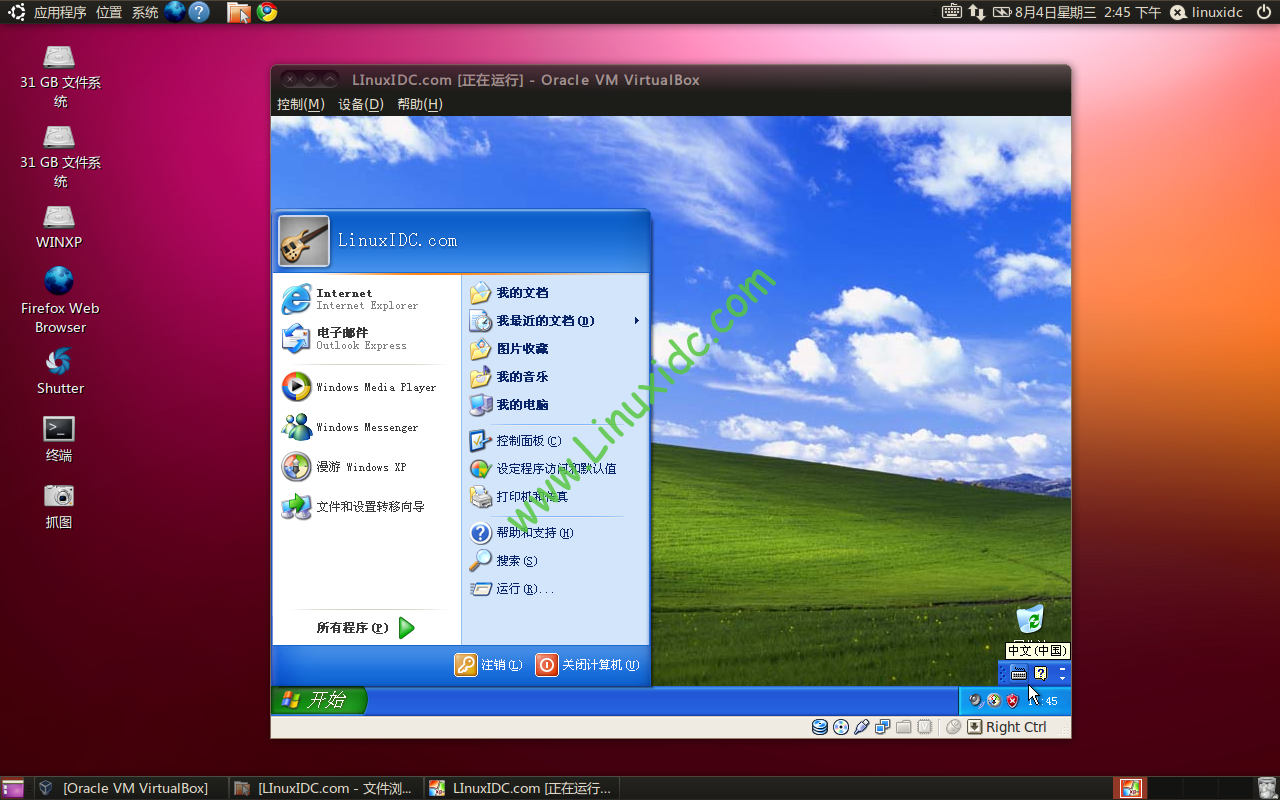
Task: Open the 设备(D) menu in VirtualBox
Action: pyautogui.click(x=361, y=104)
